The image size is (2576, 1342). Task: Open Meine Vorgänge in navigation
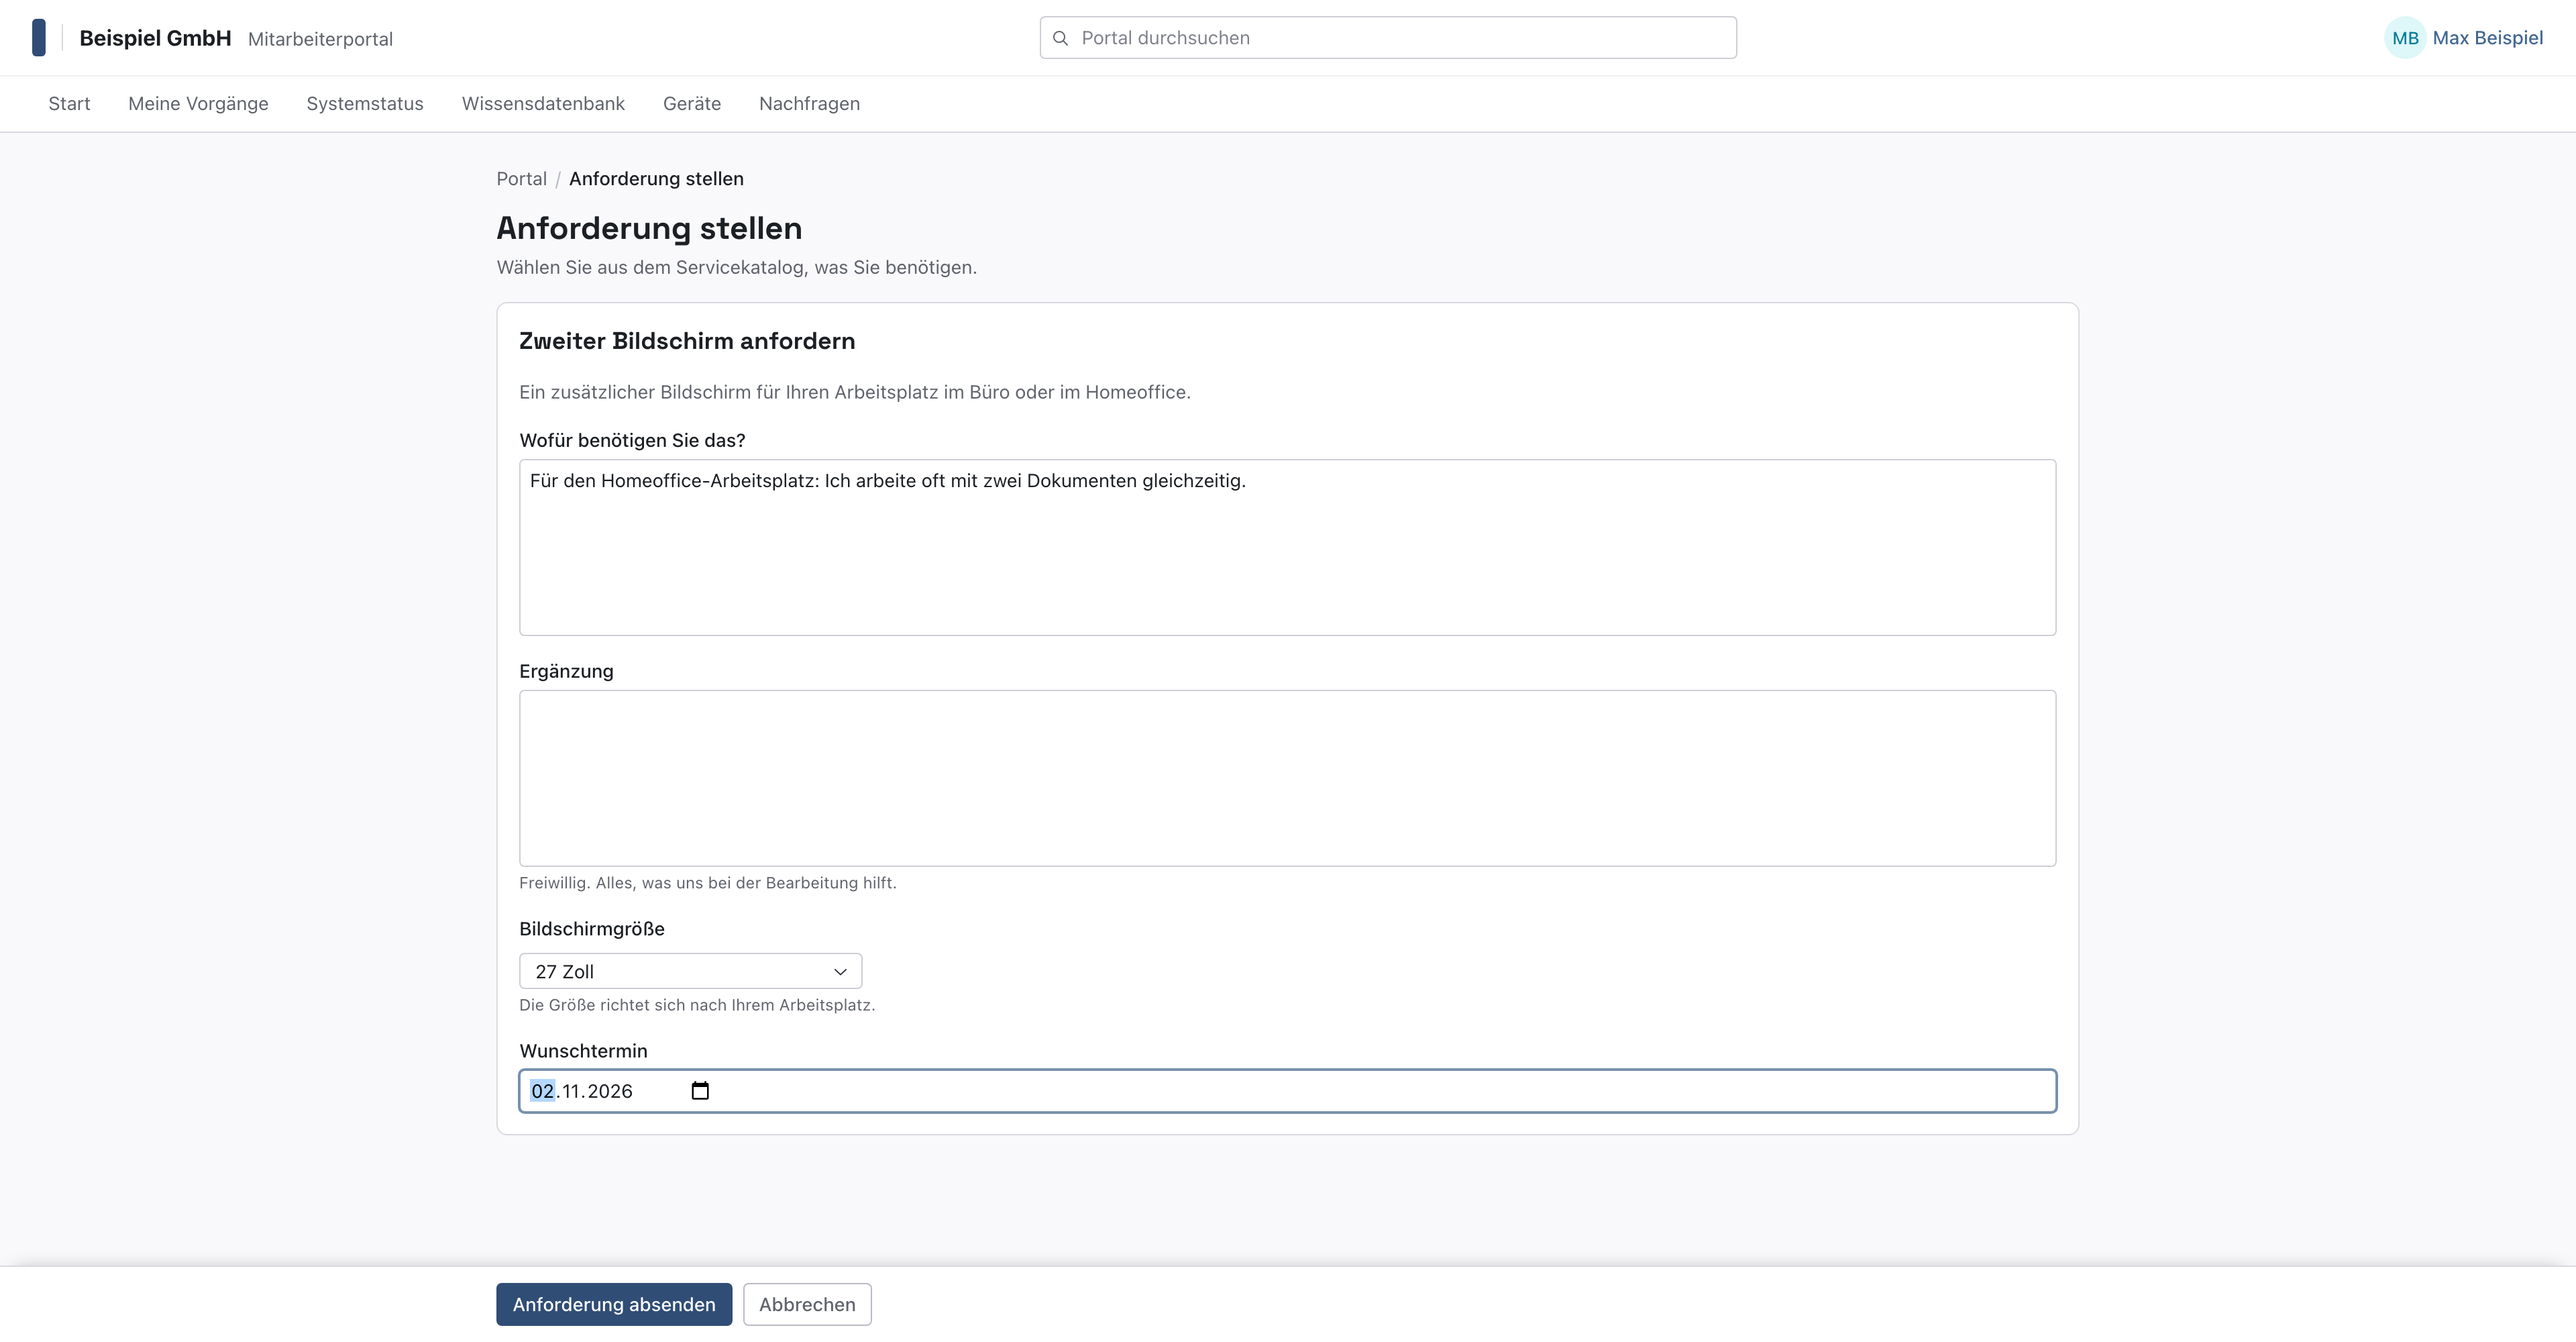[x=198, y=104]
